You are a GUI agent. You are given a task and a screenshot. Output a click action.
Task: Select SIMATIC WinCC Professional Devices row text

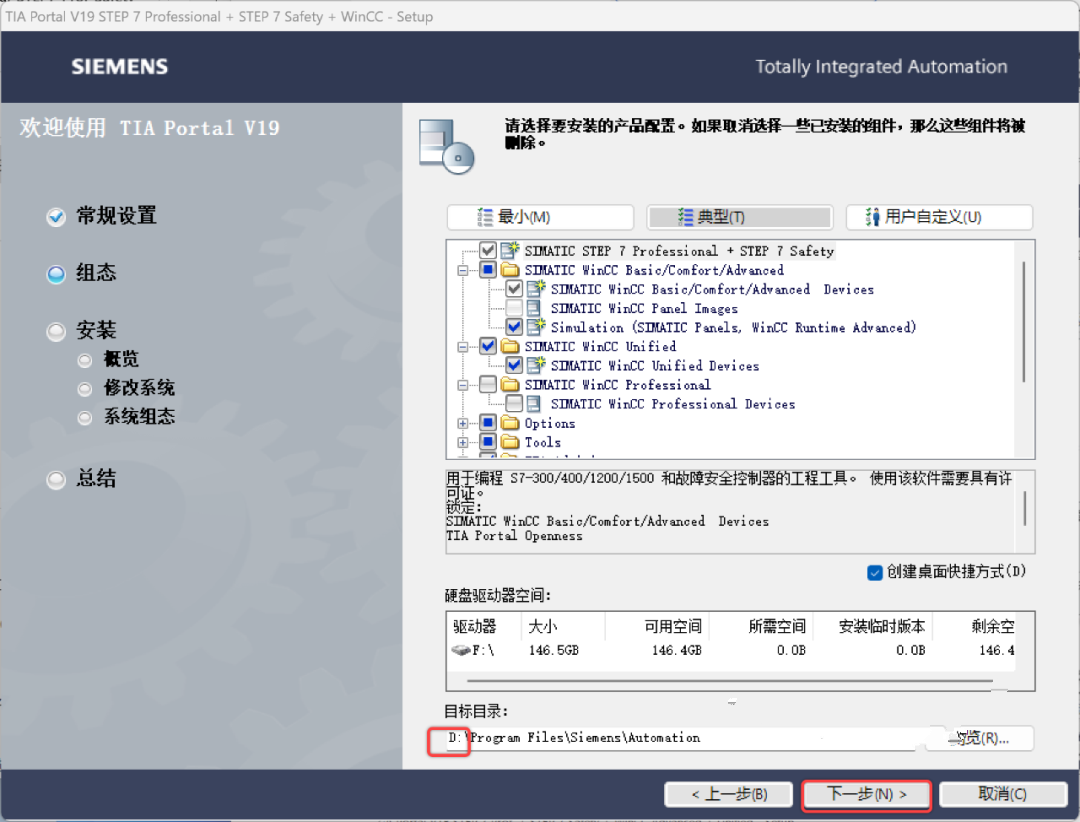pos(673,404)
